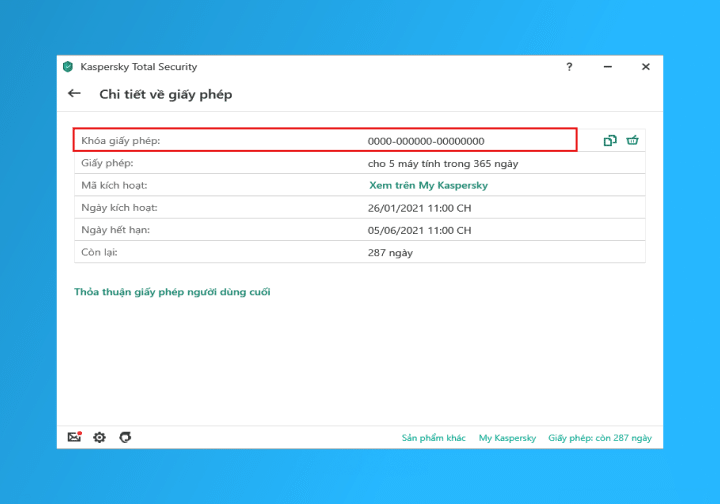Open 'Thỏa thuận giấy phép người dùng cuối' link
720x504 pixels.
pyautogui.click(x=172, y=292)
